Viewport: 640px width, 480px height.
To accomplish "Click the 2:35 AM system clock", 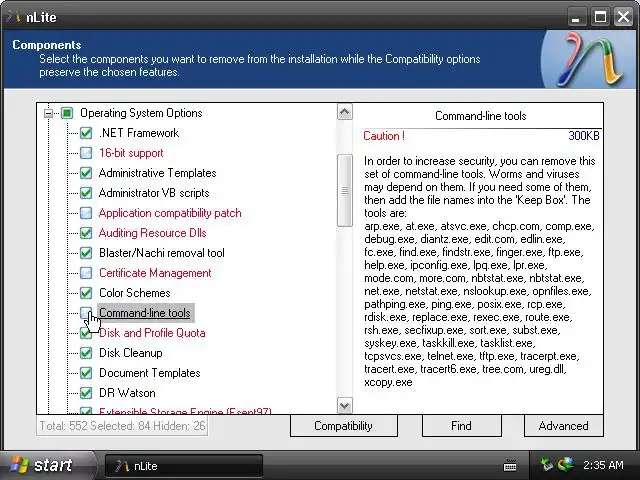I will (x=603, y=465).
